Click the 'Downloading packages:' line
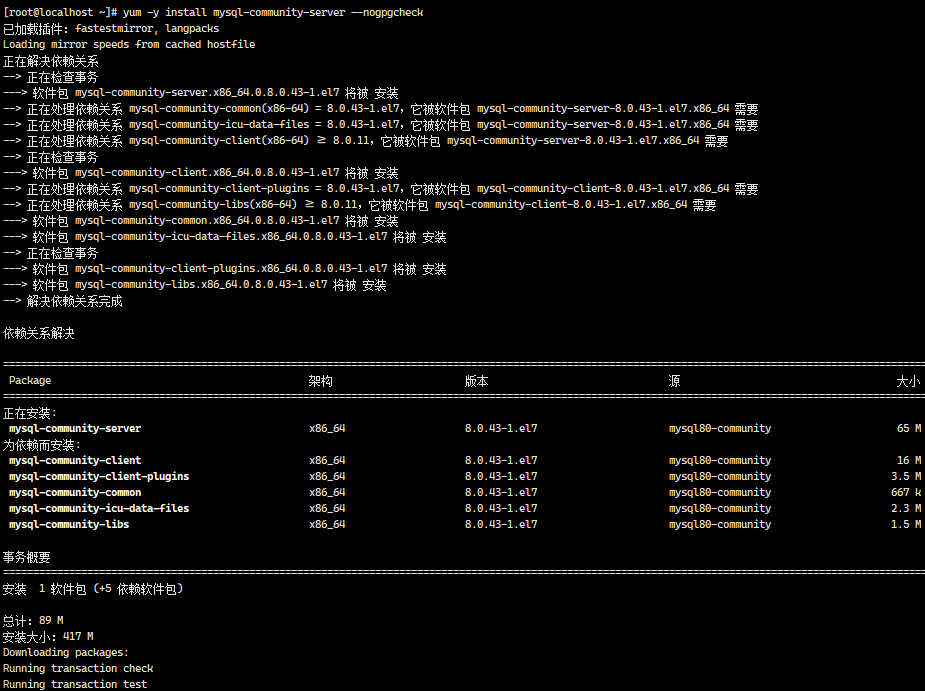This screenshot has width=925, height=691. coord(65,652)
